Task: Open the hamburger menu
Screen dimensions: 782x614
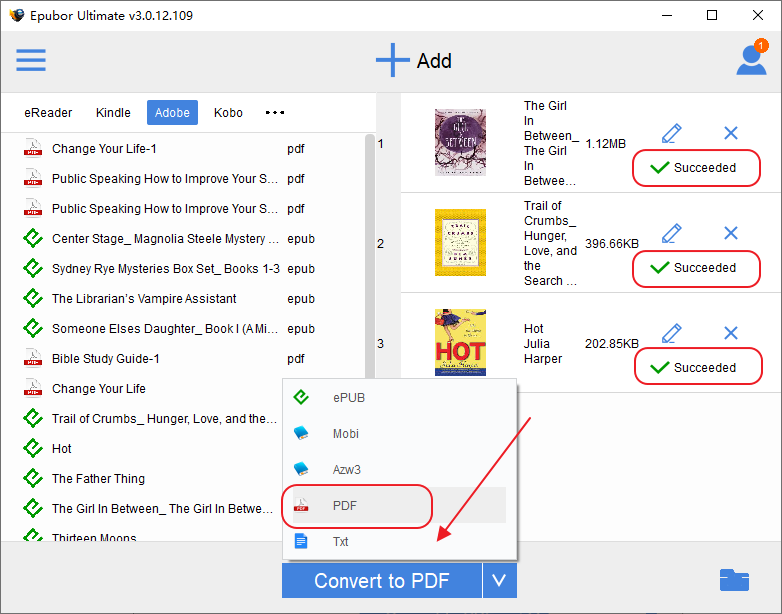Action: tap(31, 60)
